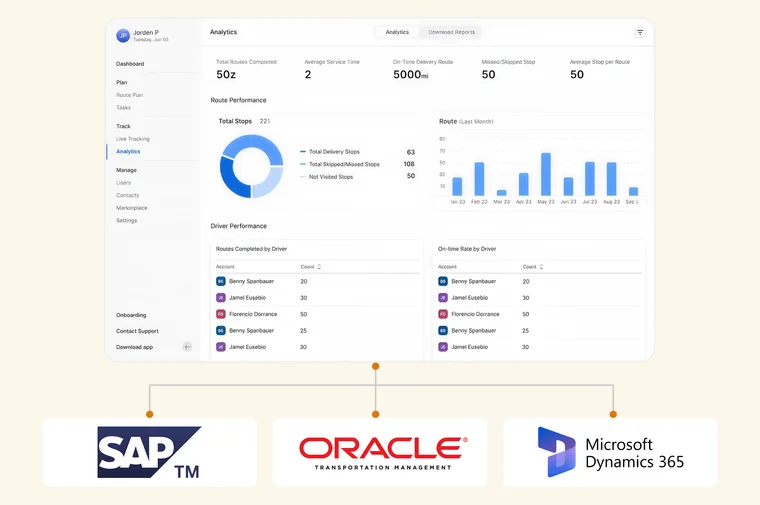Click the Jorden P user name

(x=146, y=32)
